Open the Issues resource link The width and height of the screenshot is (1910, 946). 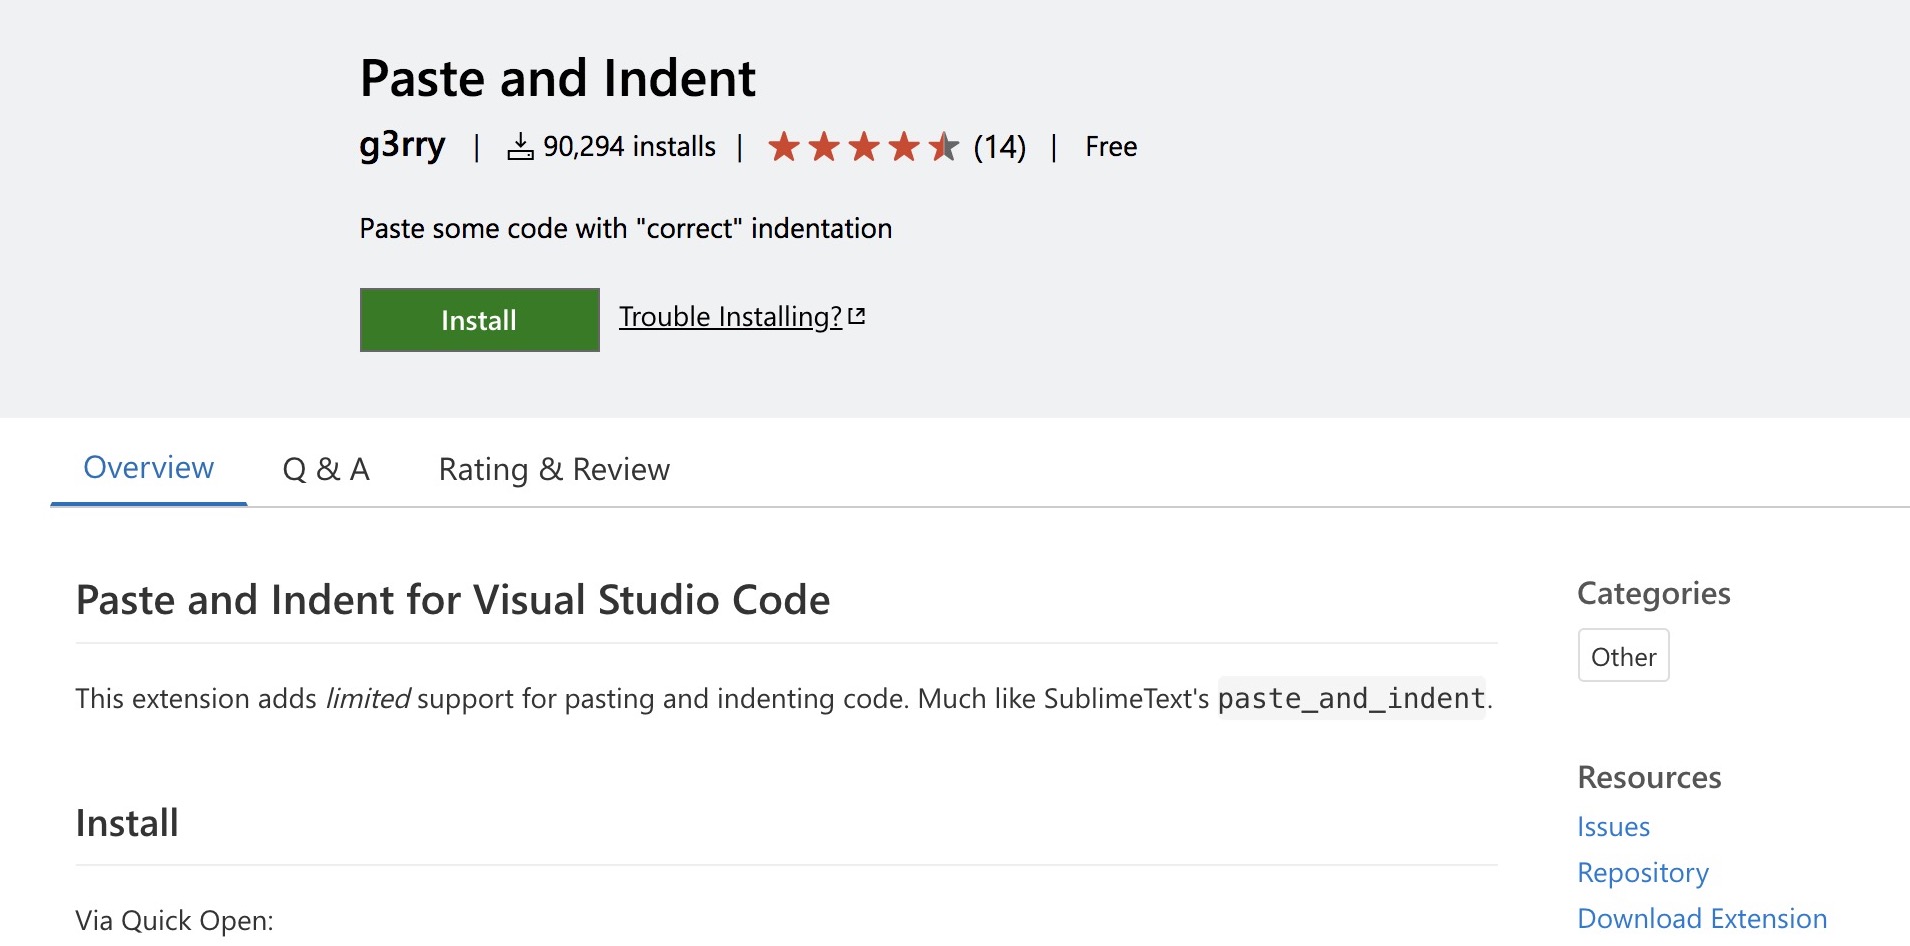click(x=1613, y=827)
